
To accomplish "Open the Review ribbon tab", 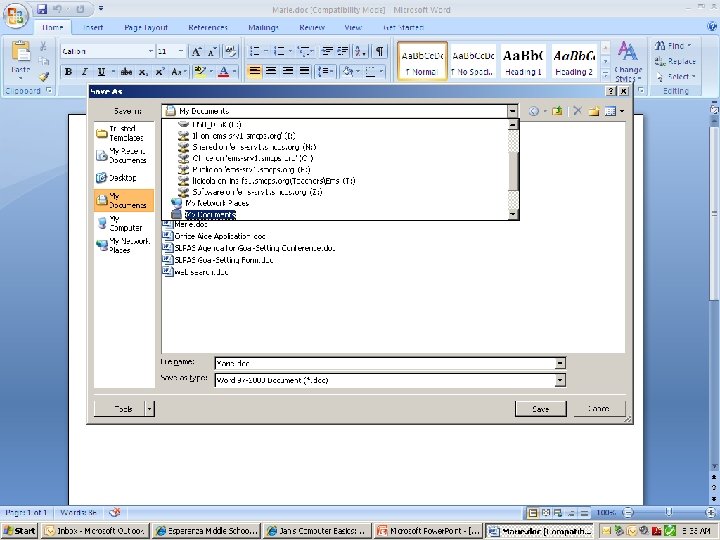I will (312, 28).
